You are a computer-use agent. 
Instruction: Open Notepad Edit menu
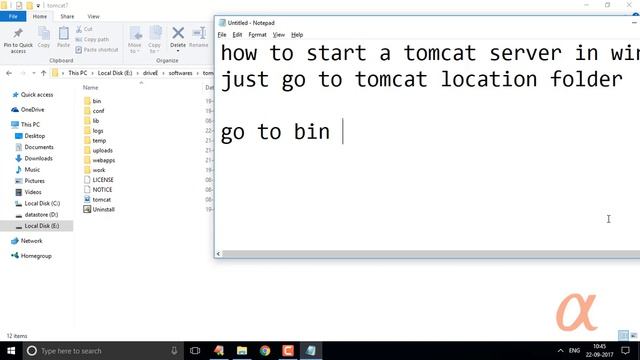237,35
